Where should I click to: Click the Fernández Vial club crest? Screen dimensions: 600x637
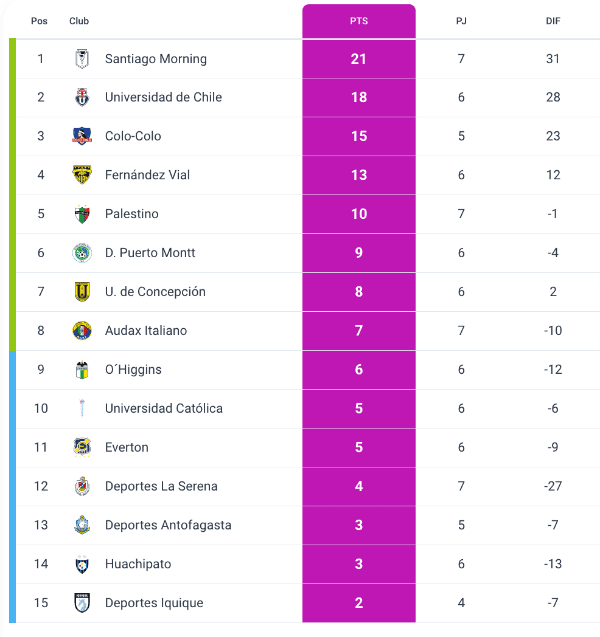pos(82,175)
